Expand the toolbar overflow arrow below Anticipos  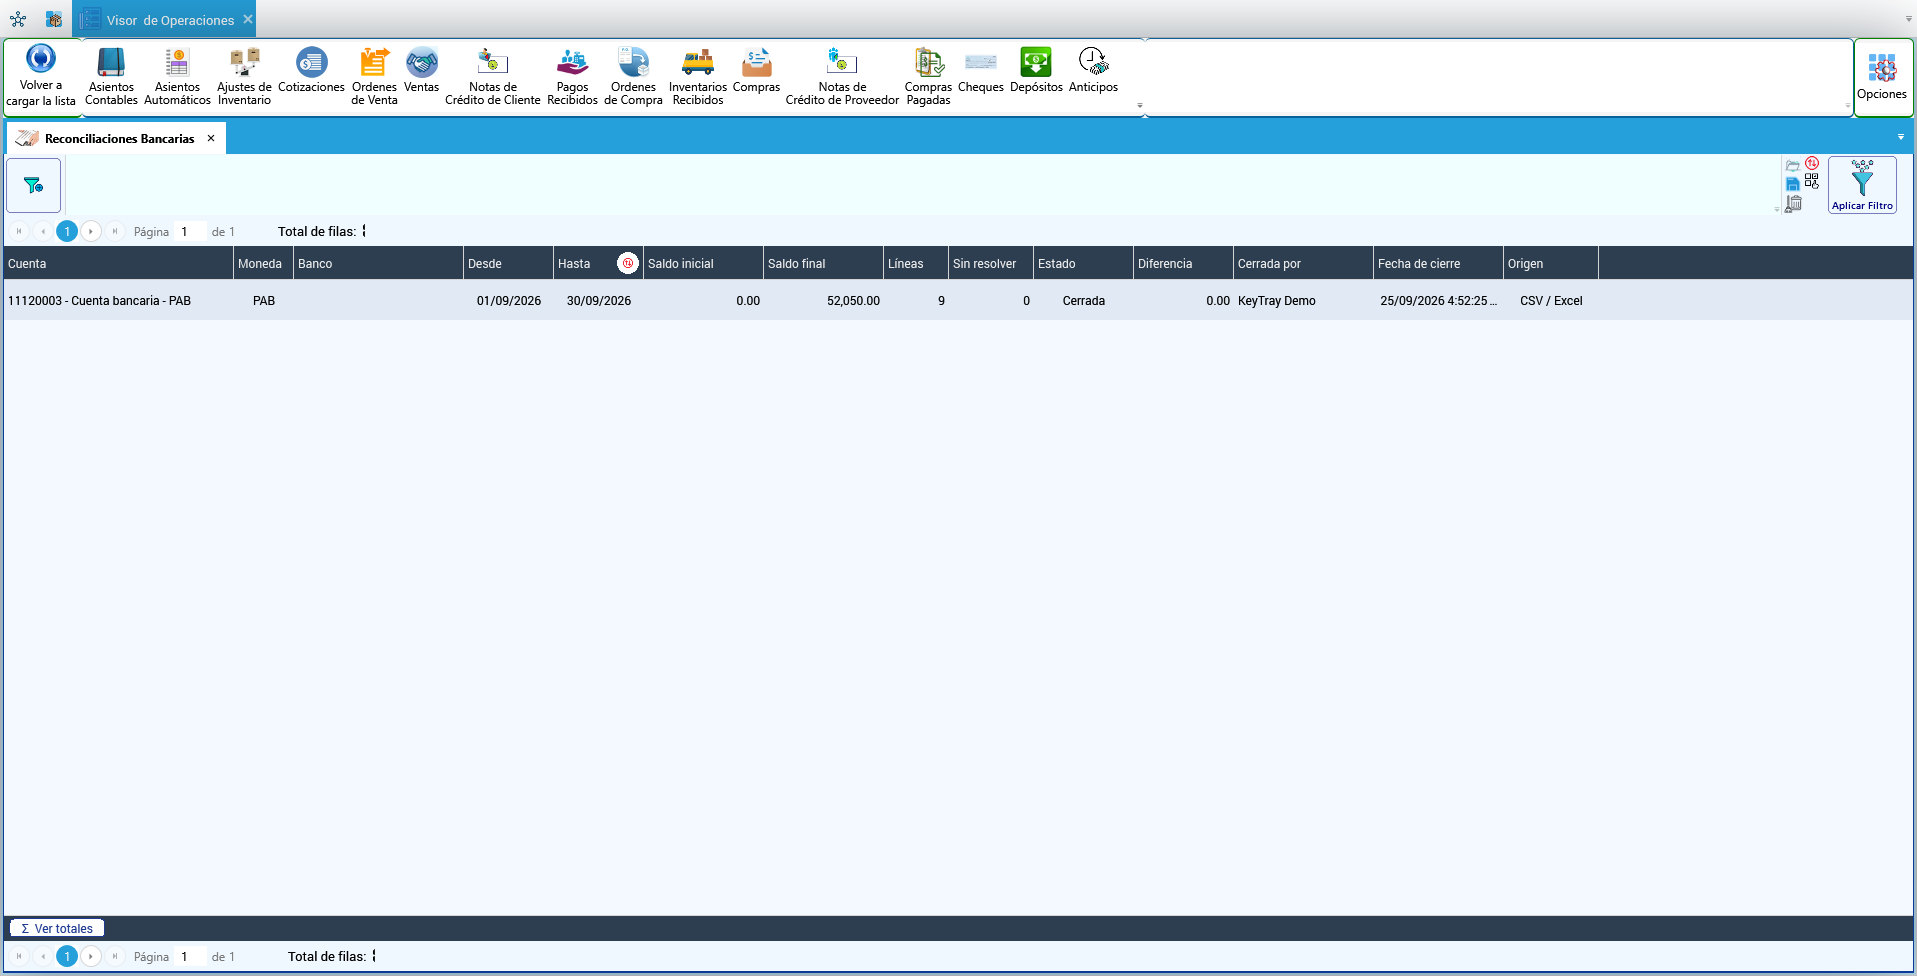pyautogui.click(x=1139, y=105)
